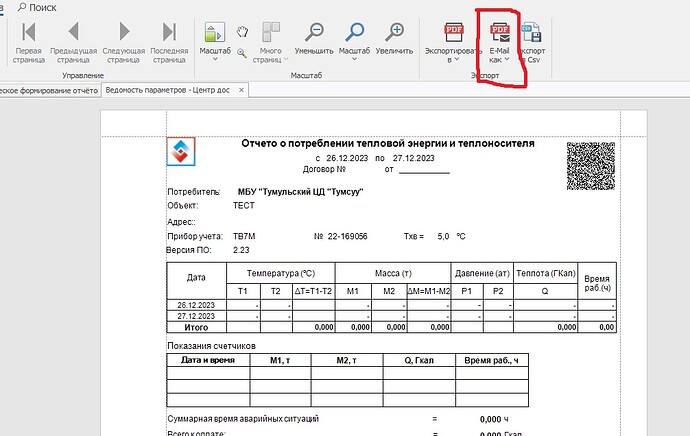Click the Температура (°C) column header

click(x=281, y=273)
